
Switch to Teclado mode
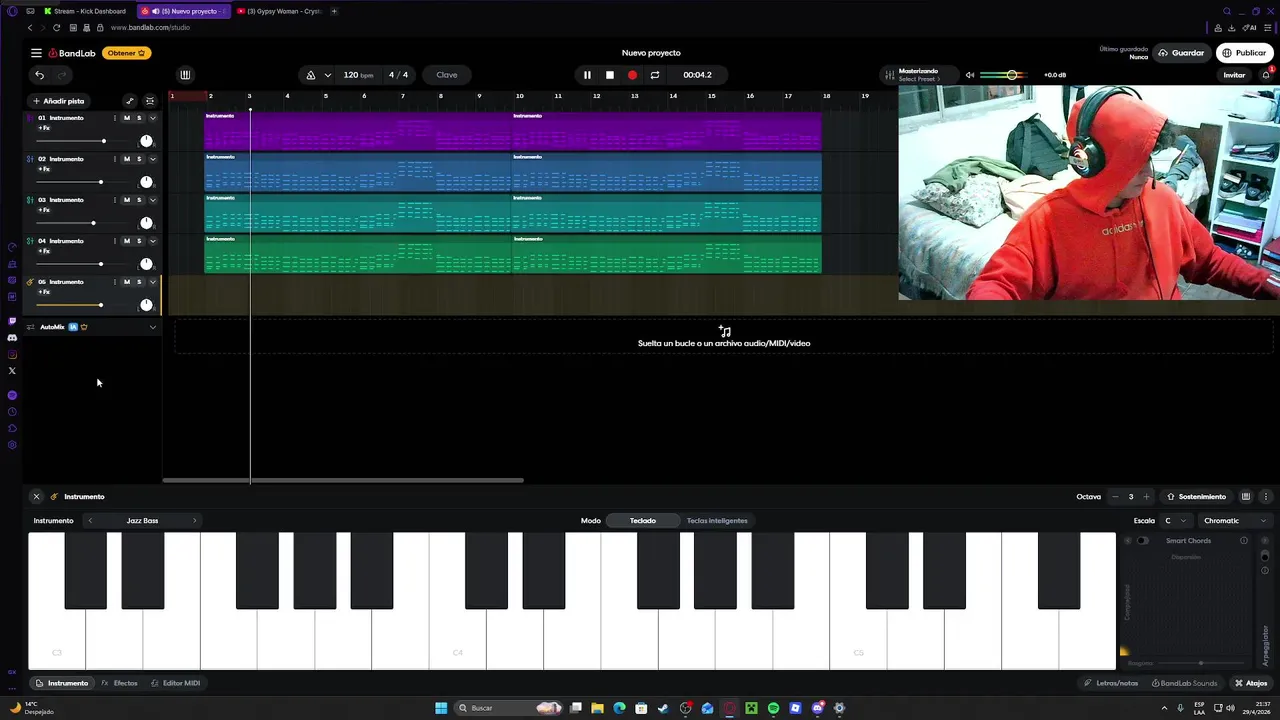[643, 521]
